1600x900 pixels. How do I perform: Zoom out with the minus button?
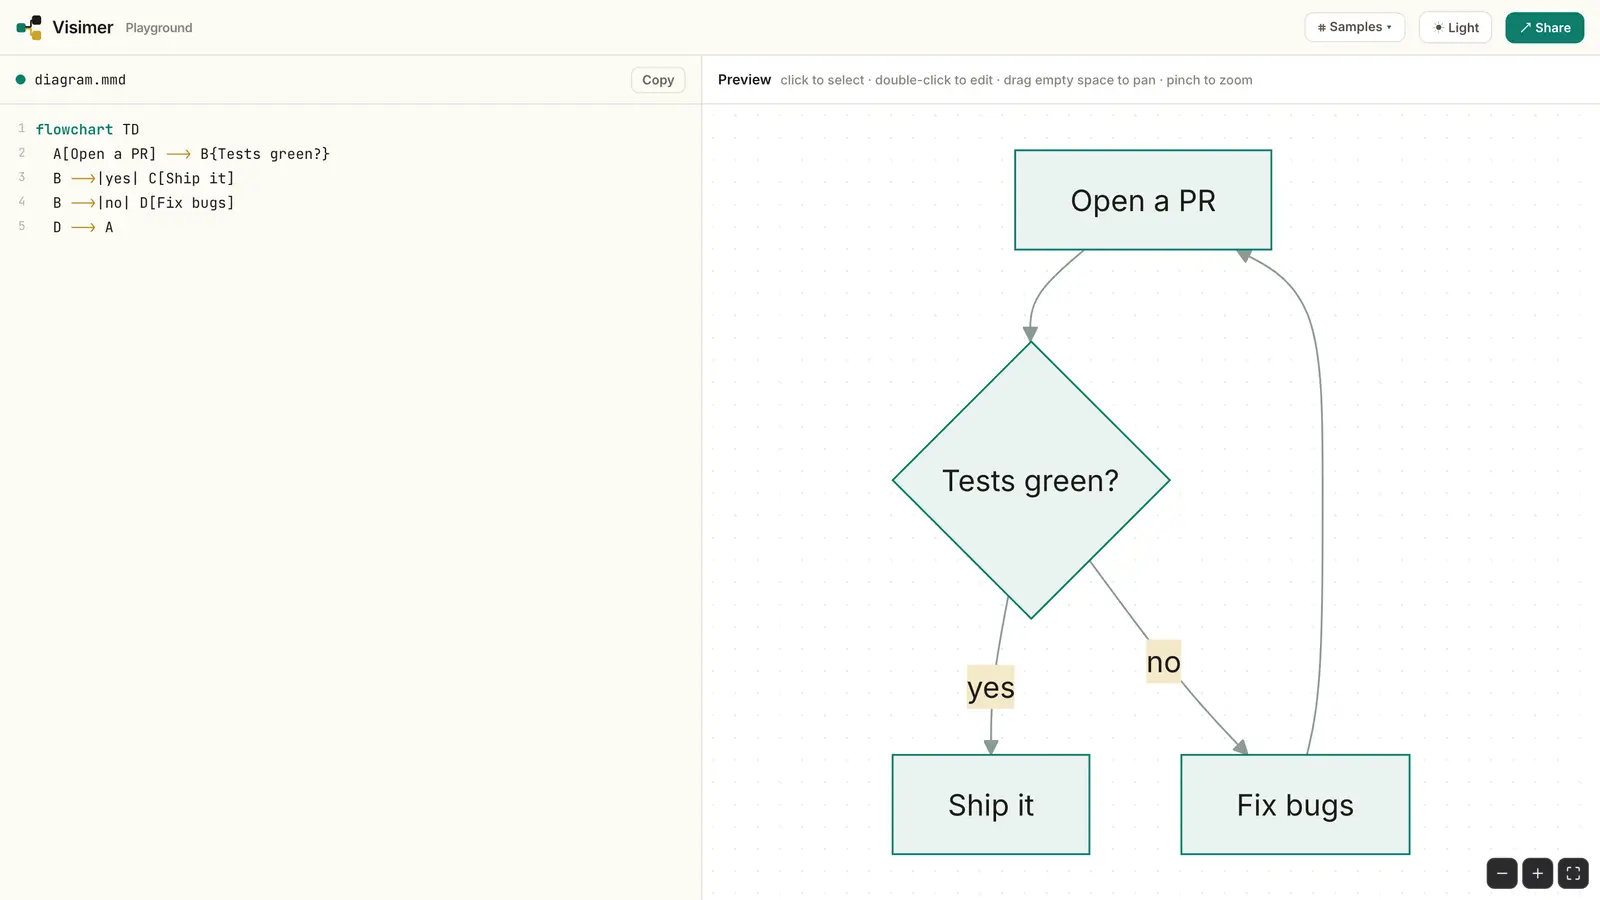[x=1502, y=873]
